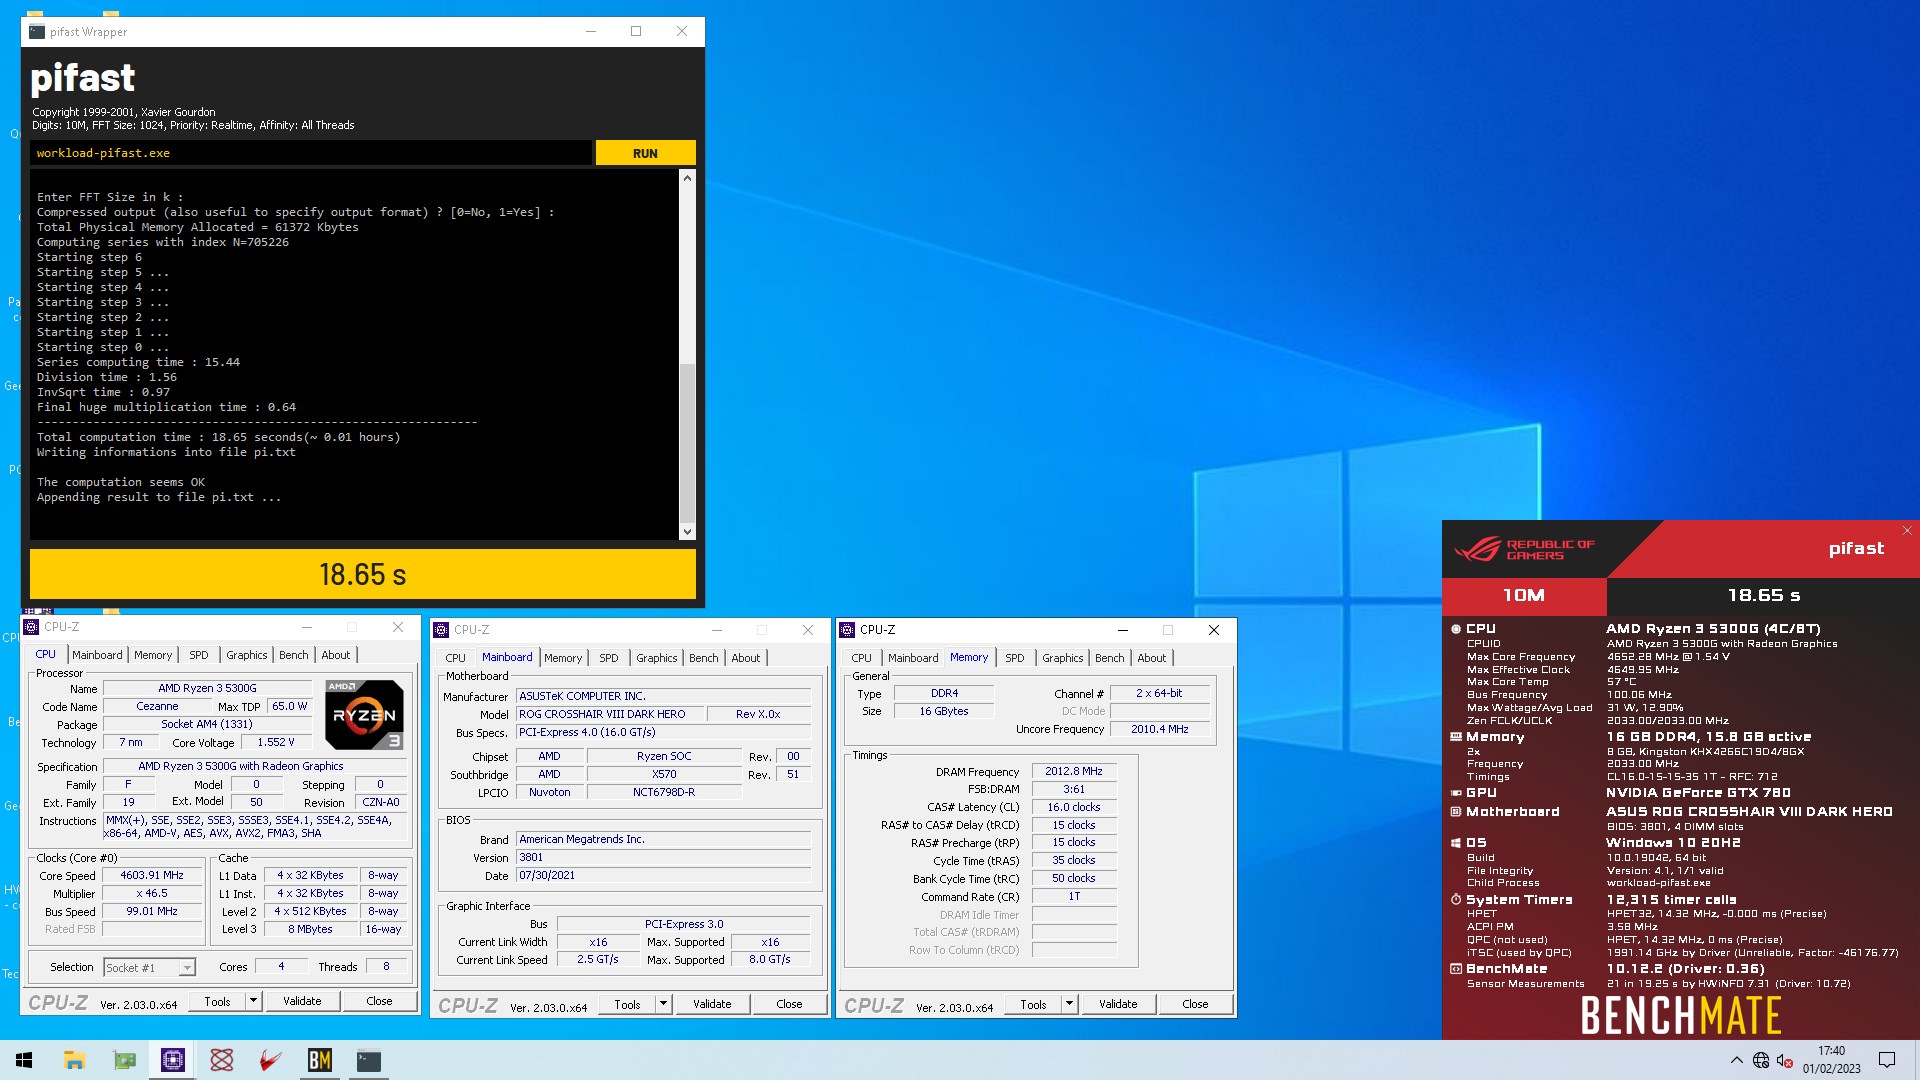Click the GPU section icon in BenchMate panel
Viewport: 1920px width, 1080px height.
coord(1456,793)
